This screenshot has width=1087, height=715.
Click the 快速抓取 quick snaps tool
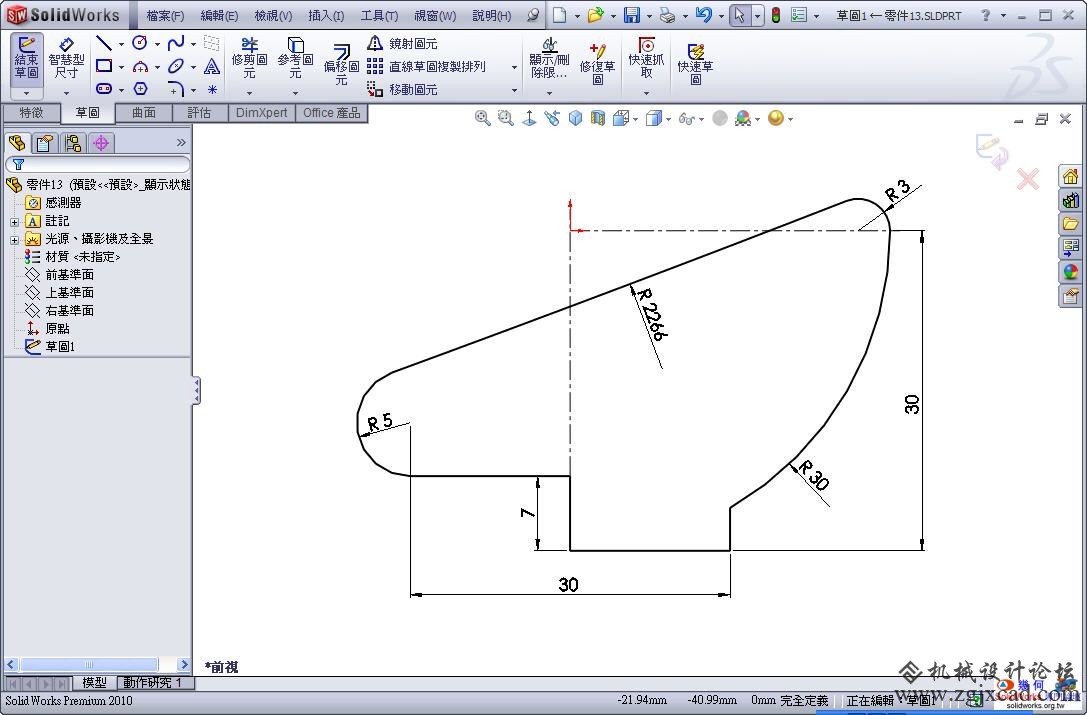click(646, 58)
